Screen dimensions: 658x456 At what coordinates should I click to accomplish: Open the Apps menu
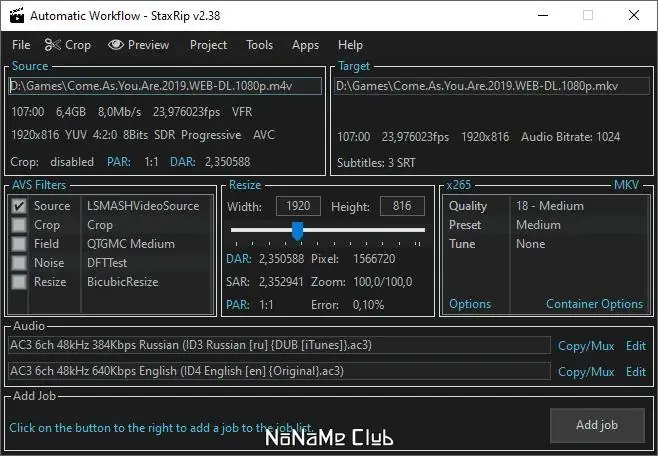[x=305, y=45]
